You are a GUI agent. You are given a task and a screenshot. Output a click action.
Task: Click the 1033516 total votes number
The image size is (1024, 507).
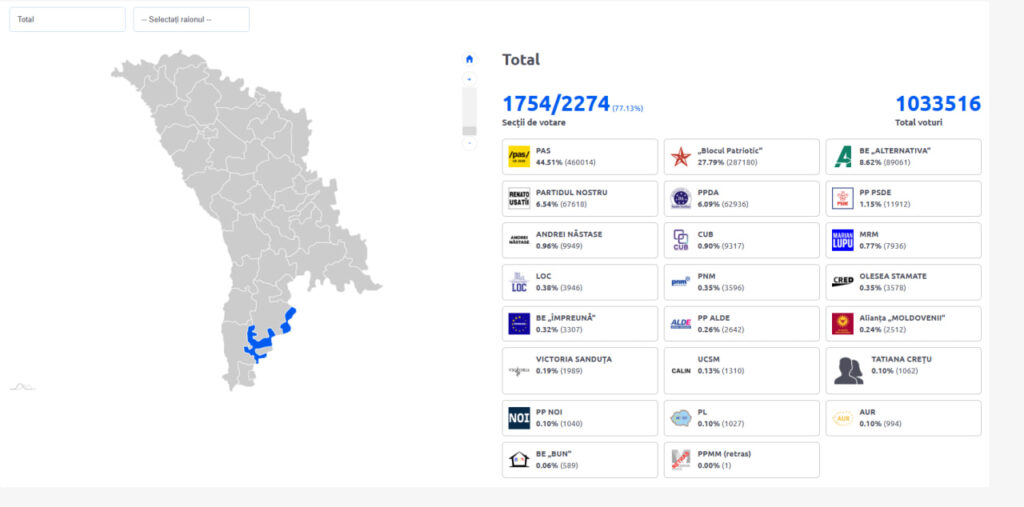[x=938, y=104]
